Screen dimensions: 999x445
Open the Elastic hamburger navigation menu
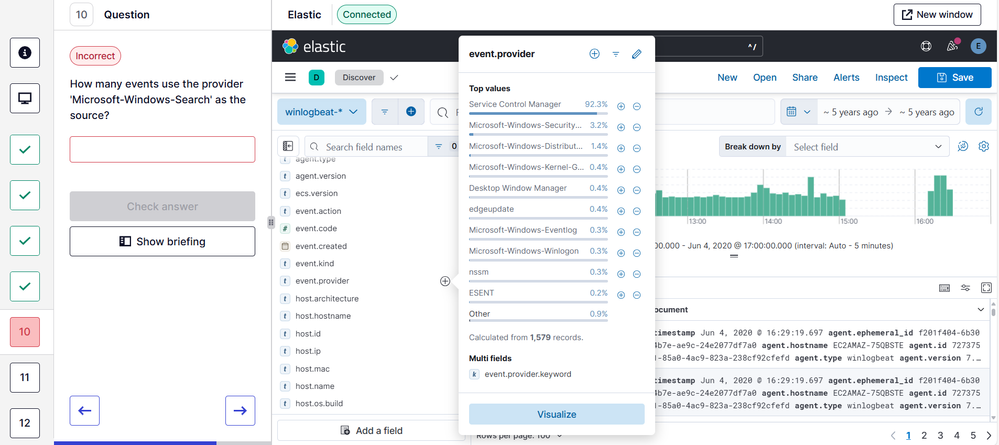point(290,77)
